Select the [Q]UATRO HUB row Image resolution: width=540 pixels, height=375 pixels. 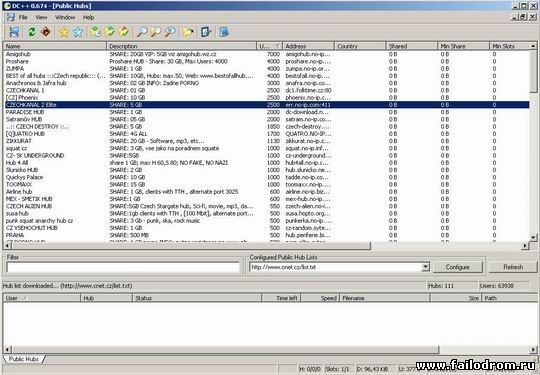click(266, 134)
